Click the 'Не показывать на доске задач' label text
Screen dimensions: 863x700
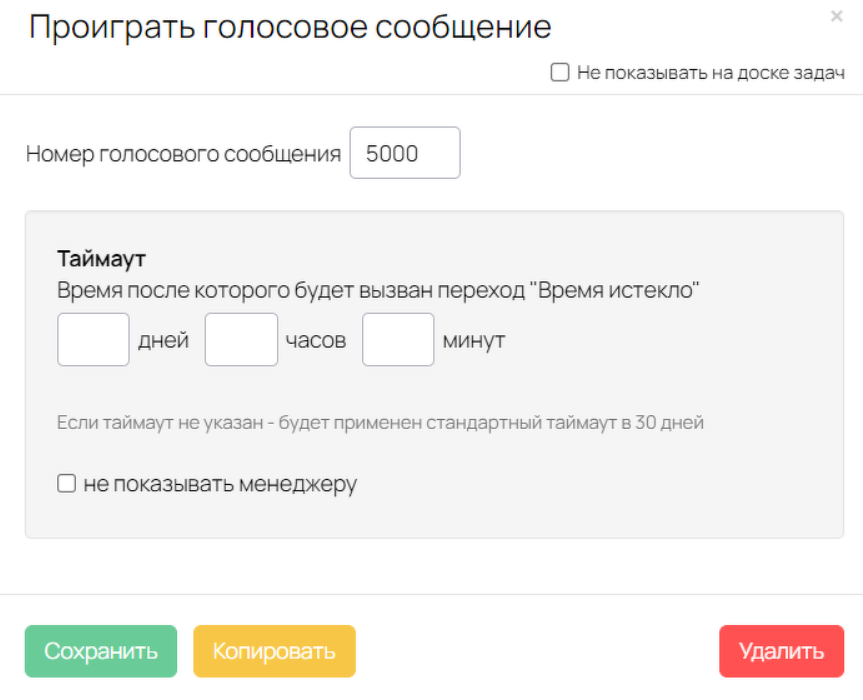(711, 73)
